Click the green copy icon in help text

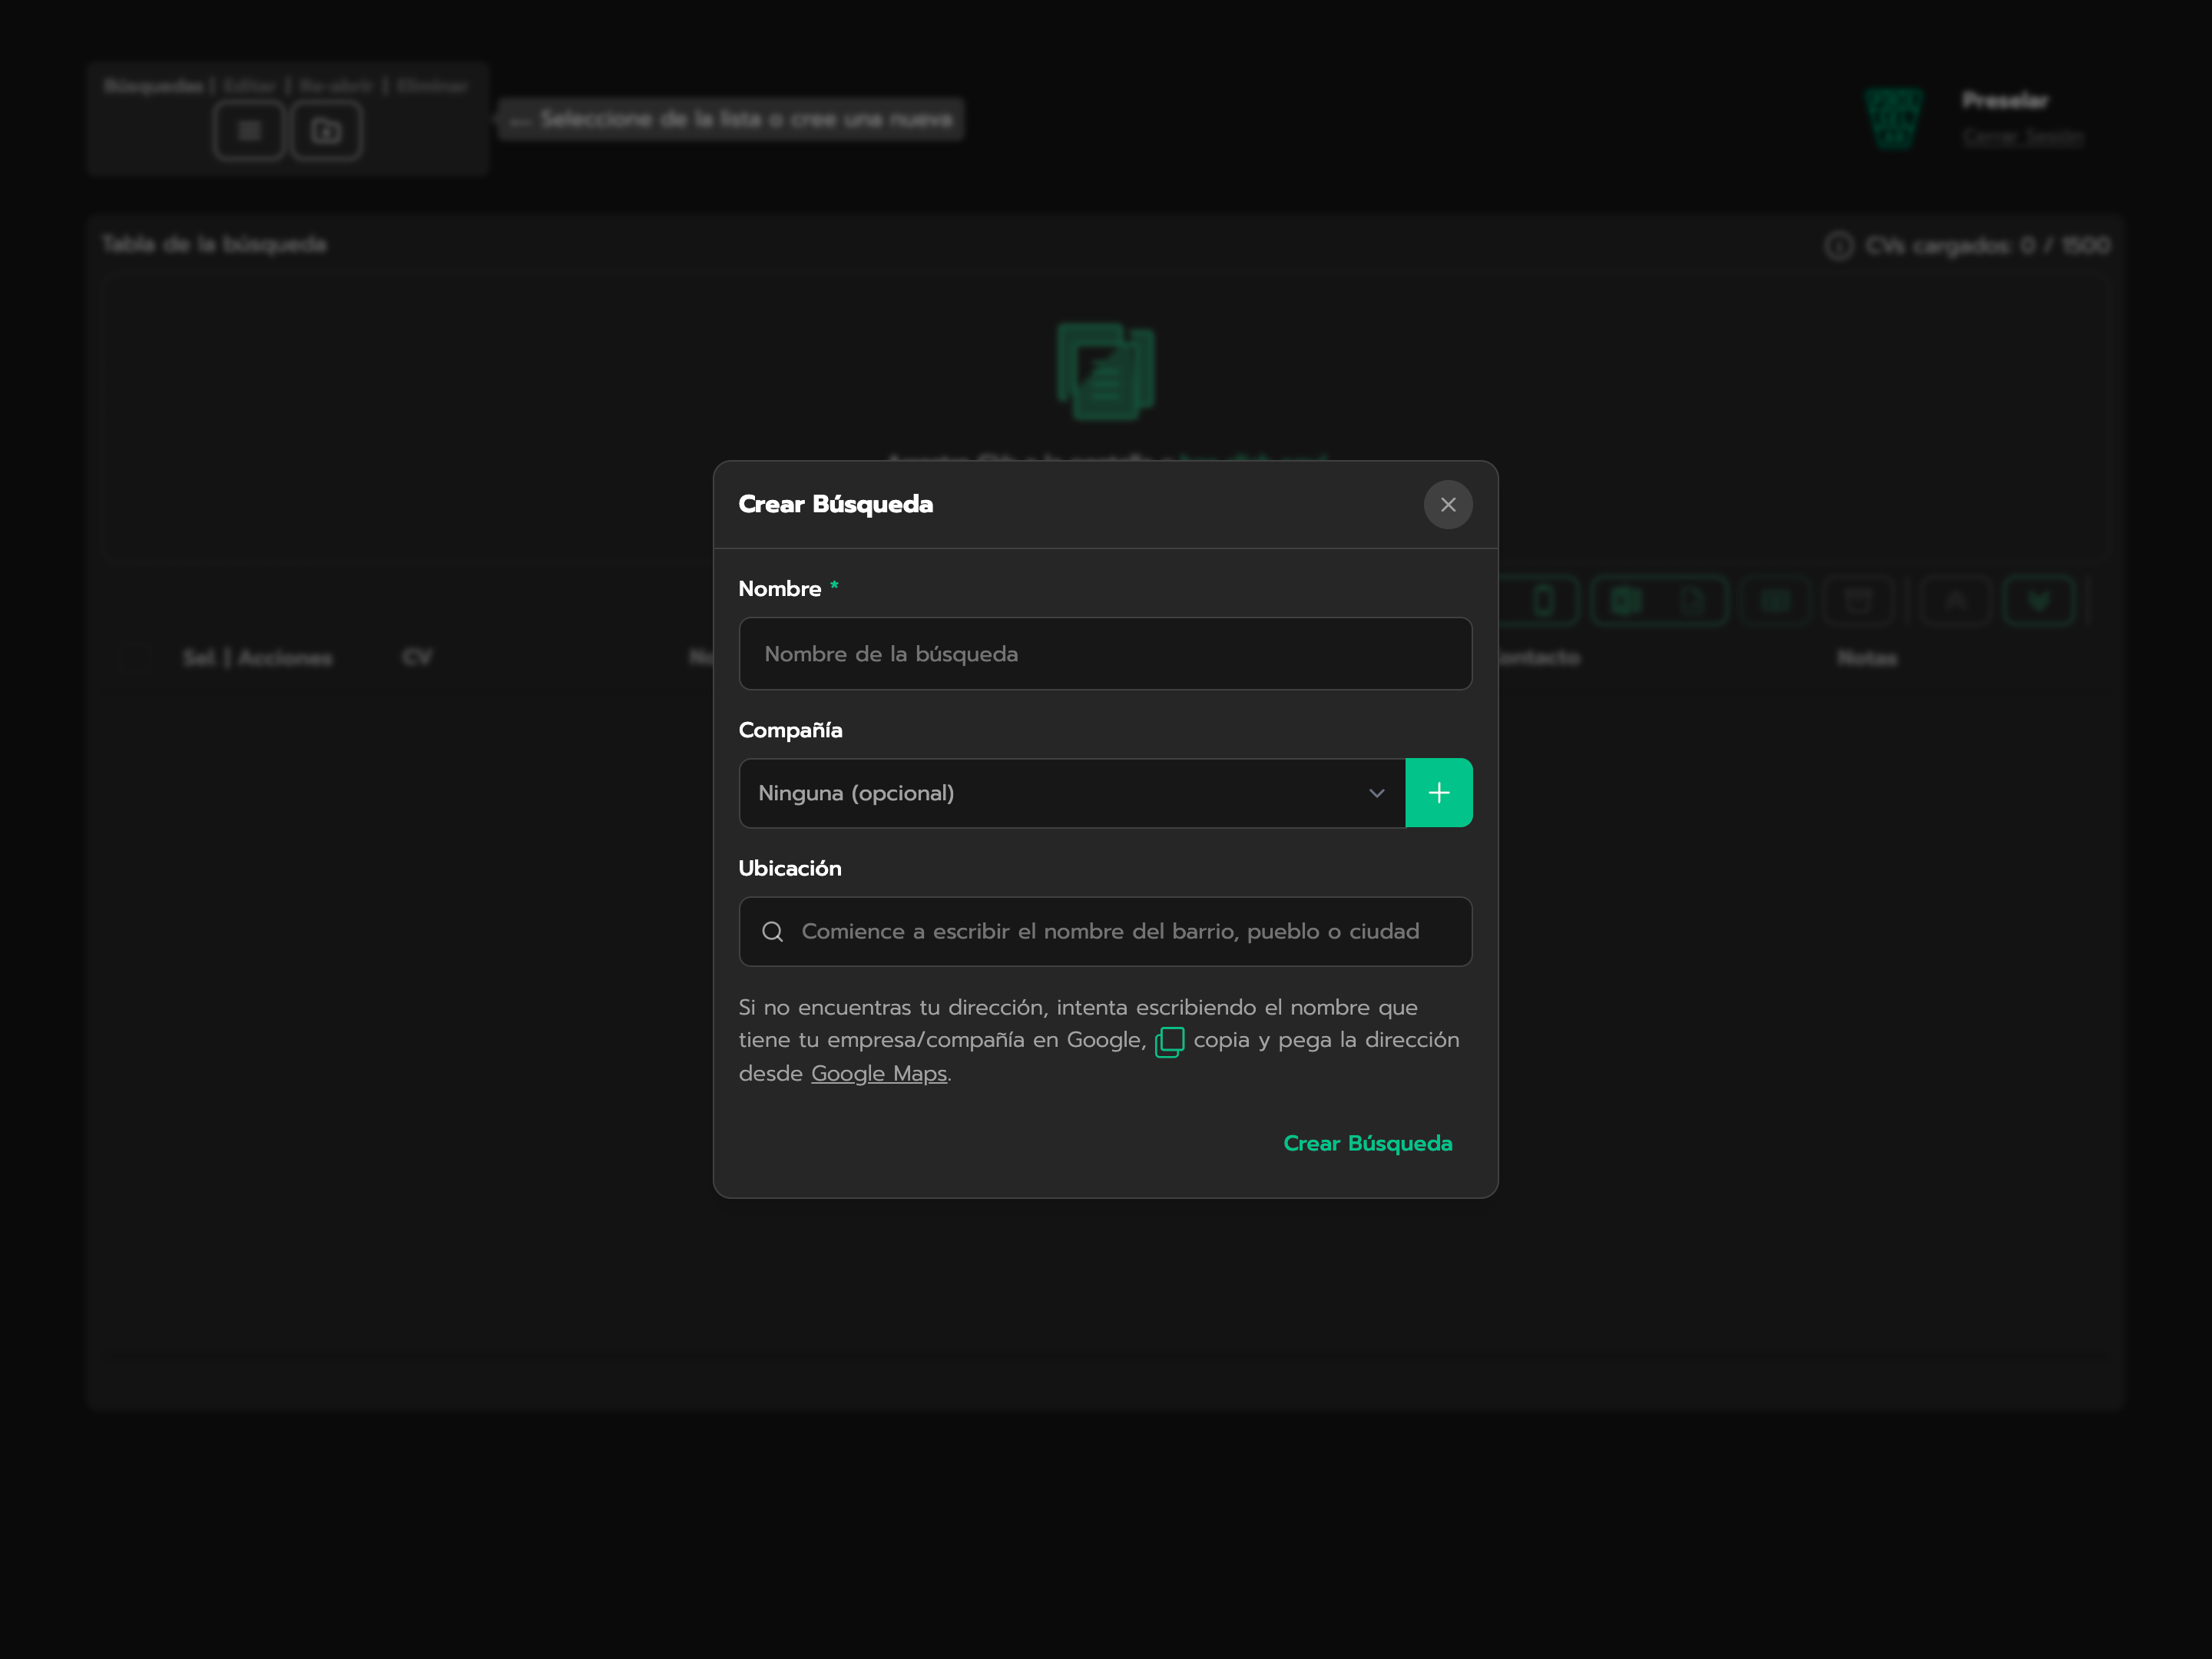click(x=1169, y=1041)
